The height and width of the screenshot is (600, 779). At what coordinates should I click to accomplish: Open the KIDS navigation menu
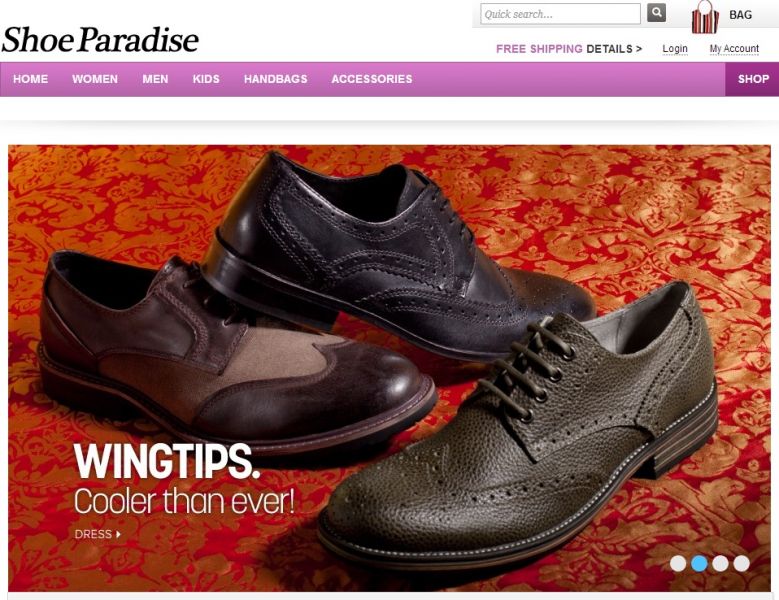click(206, 79)
